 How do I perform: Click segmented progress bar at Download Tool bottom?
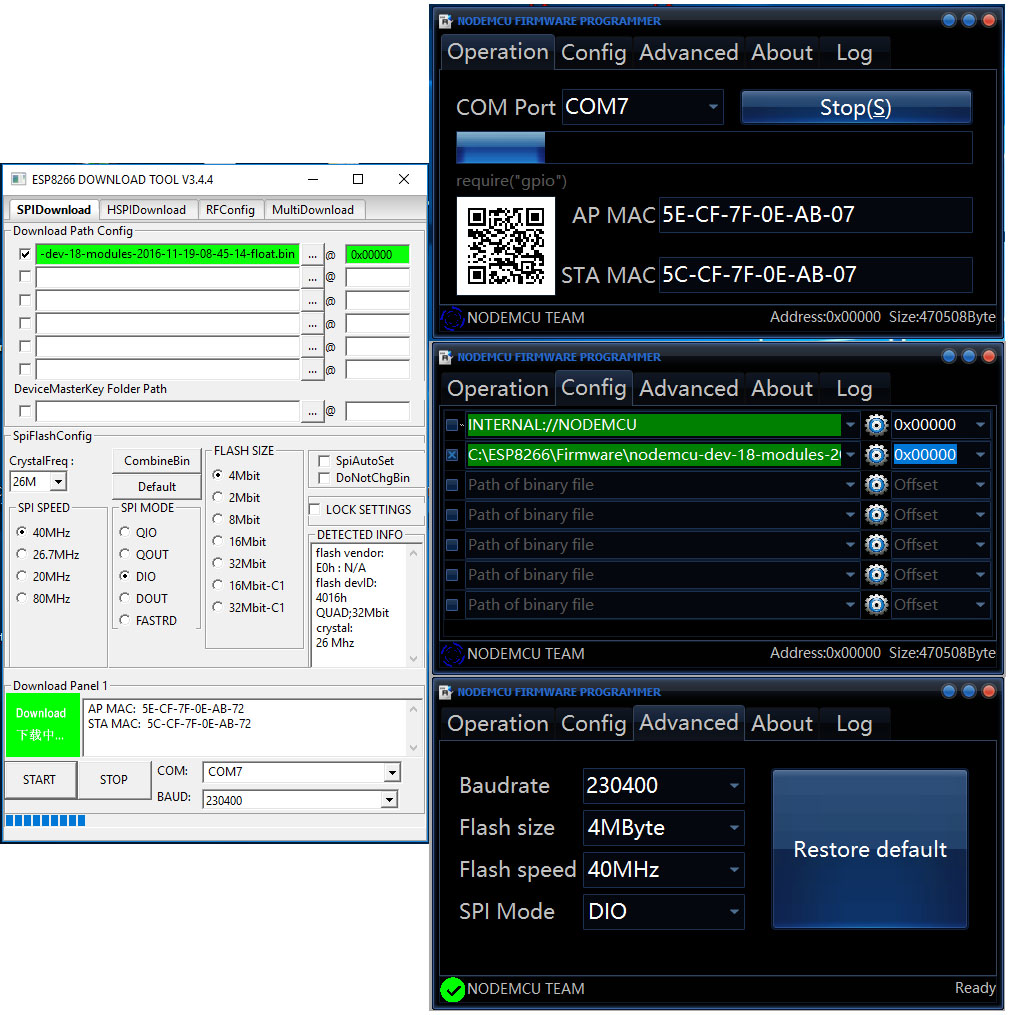(45, 821)
